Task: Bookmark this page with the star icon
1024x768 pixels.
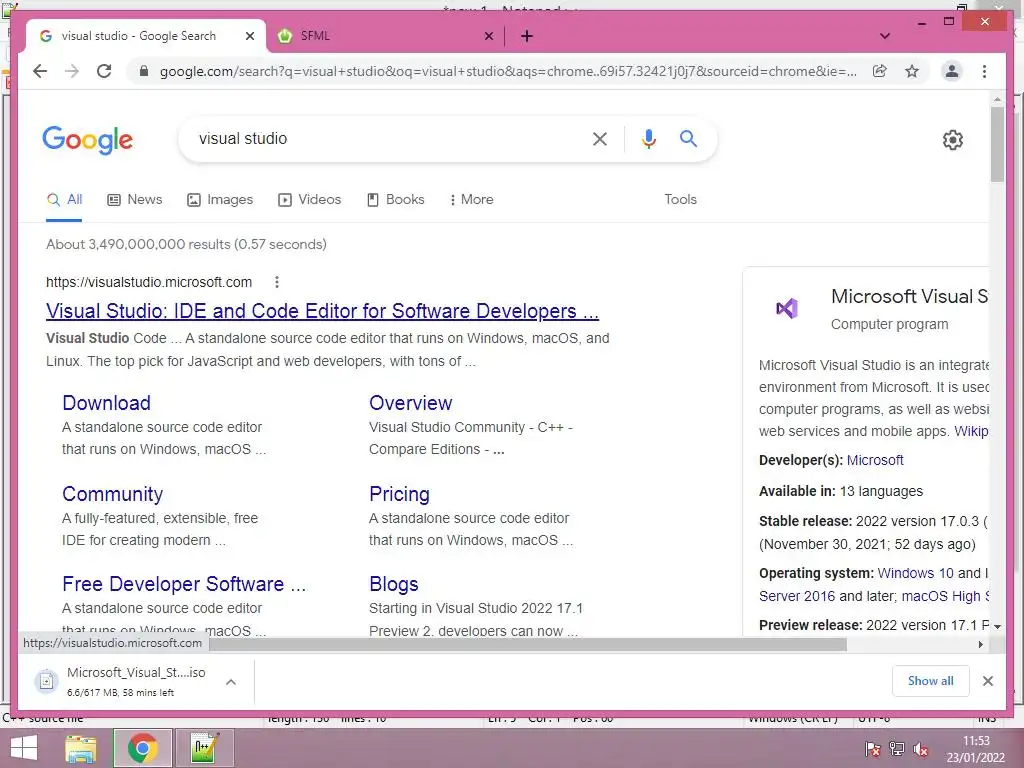Action: pos(912,71)
